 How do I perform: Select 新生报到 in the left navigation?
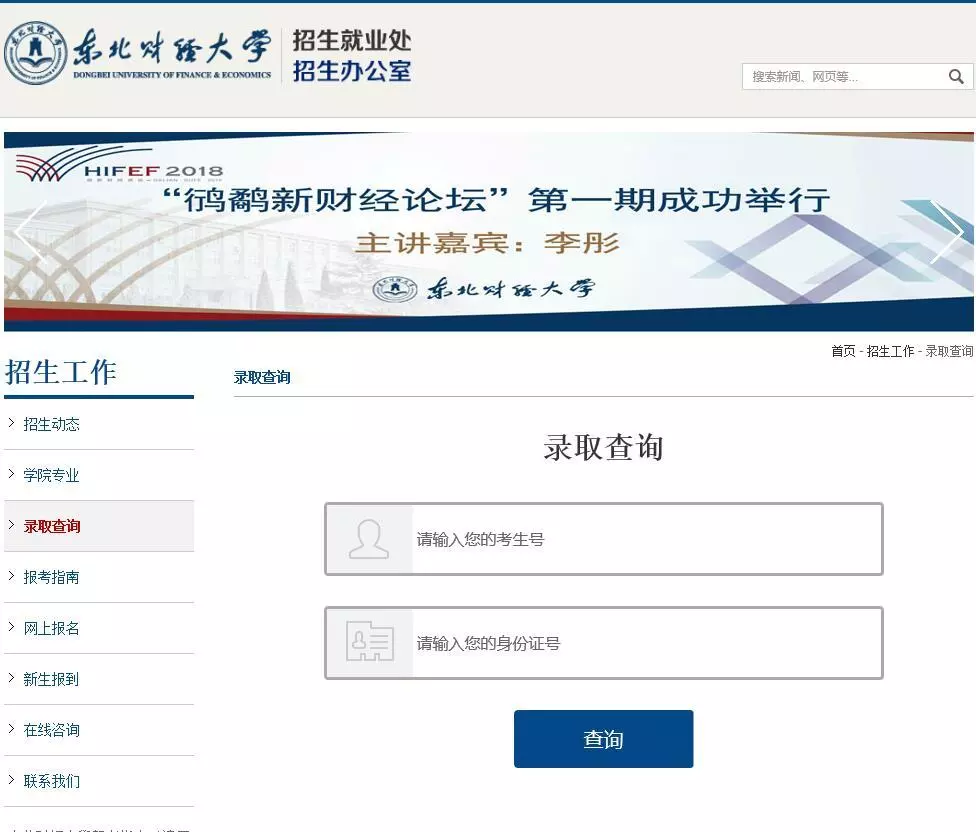50,679
